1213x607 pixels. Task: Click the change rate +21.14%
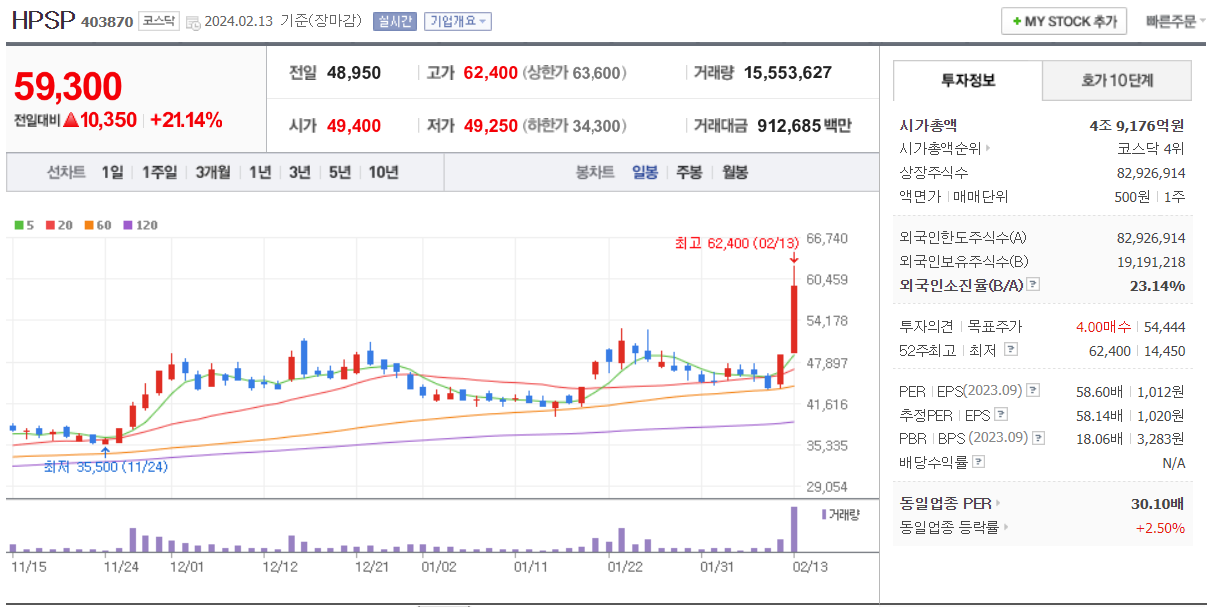pyautogui.click(x=186, y=121)
